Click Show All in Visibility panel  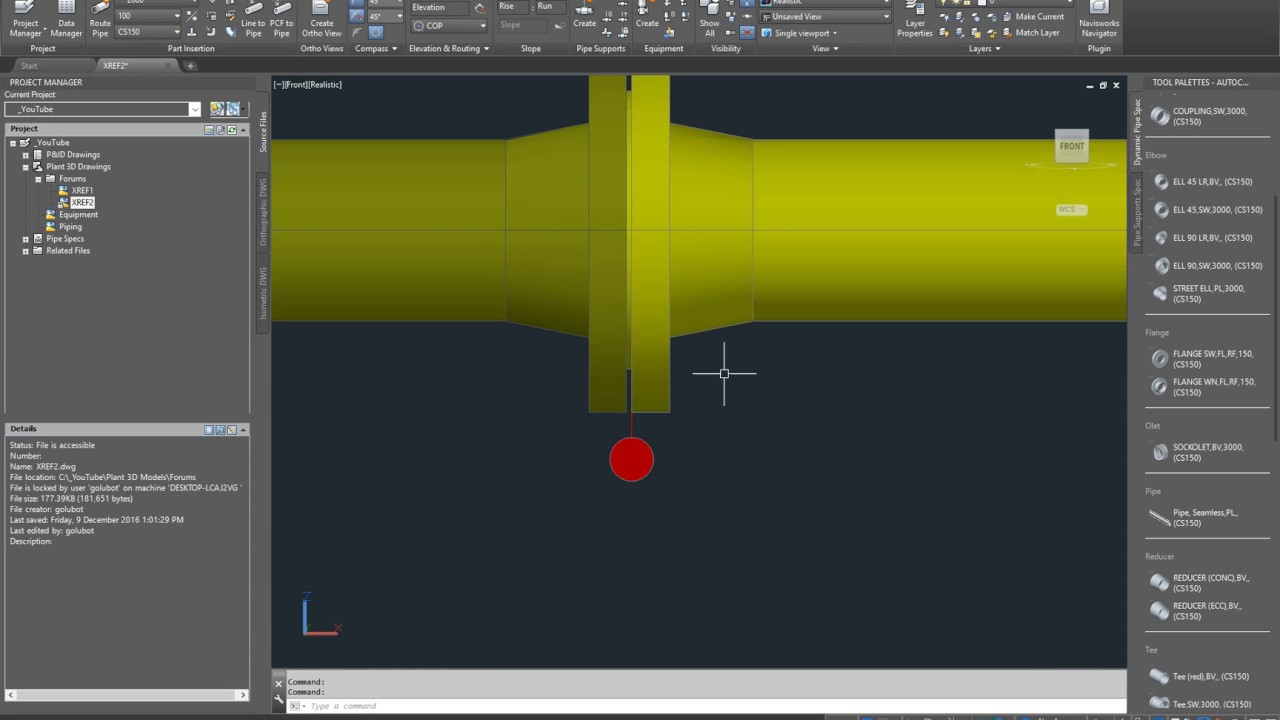coord(709,20)
